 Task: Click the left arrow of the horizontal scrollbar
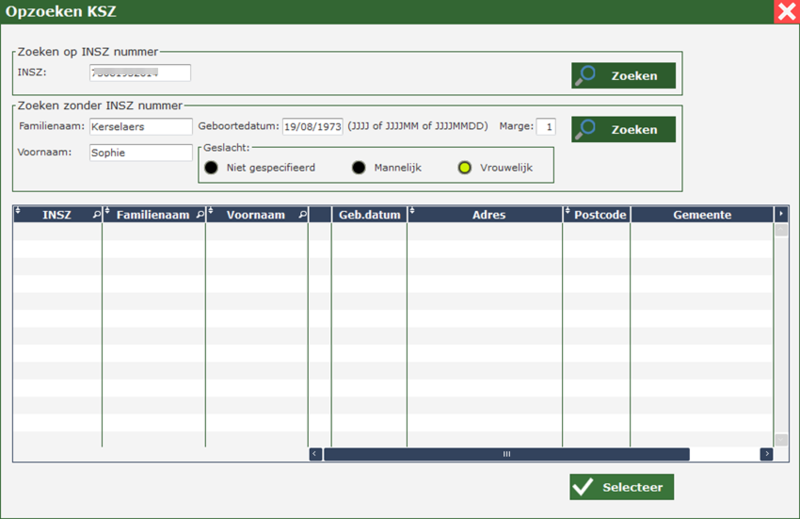pyautogui.click(x=316, y=454)
